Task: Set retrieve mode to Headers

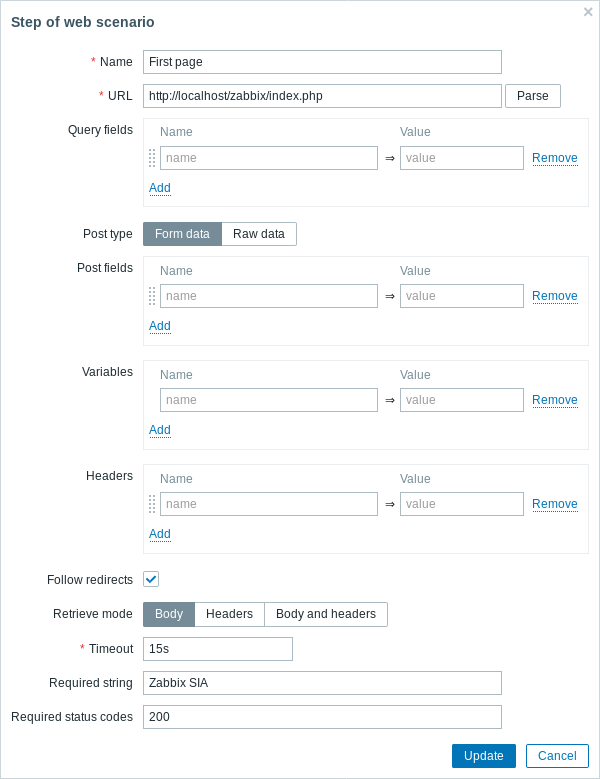Action: [x=229, y=614]
